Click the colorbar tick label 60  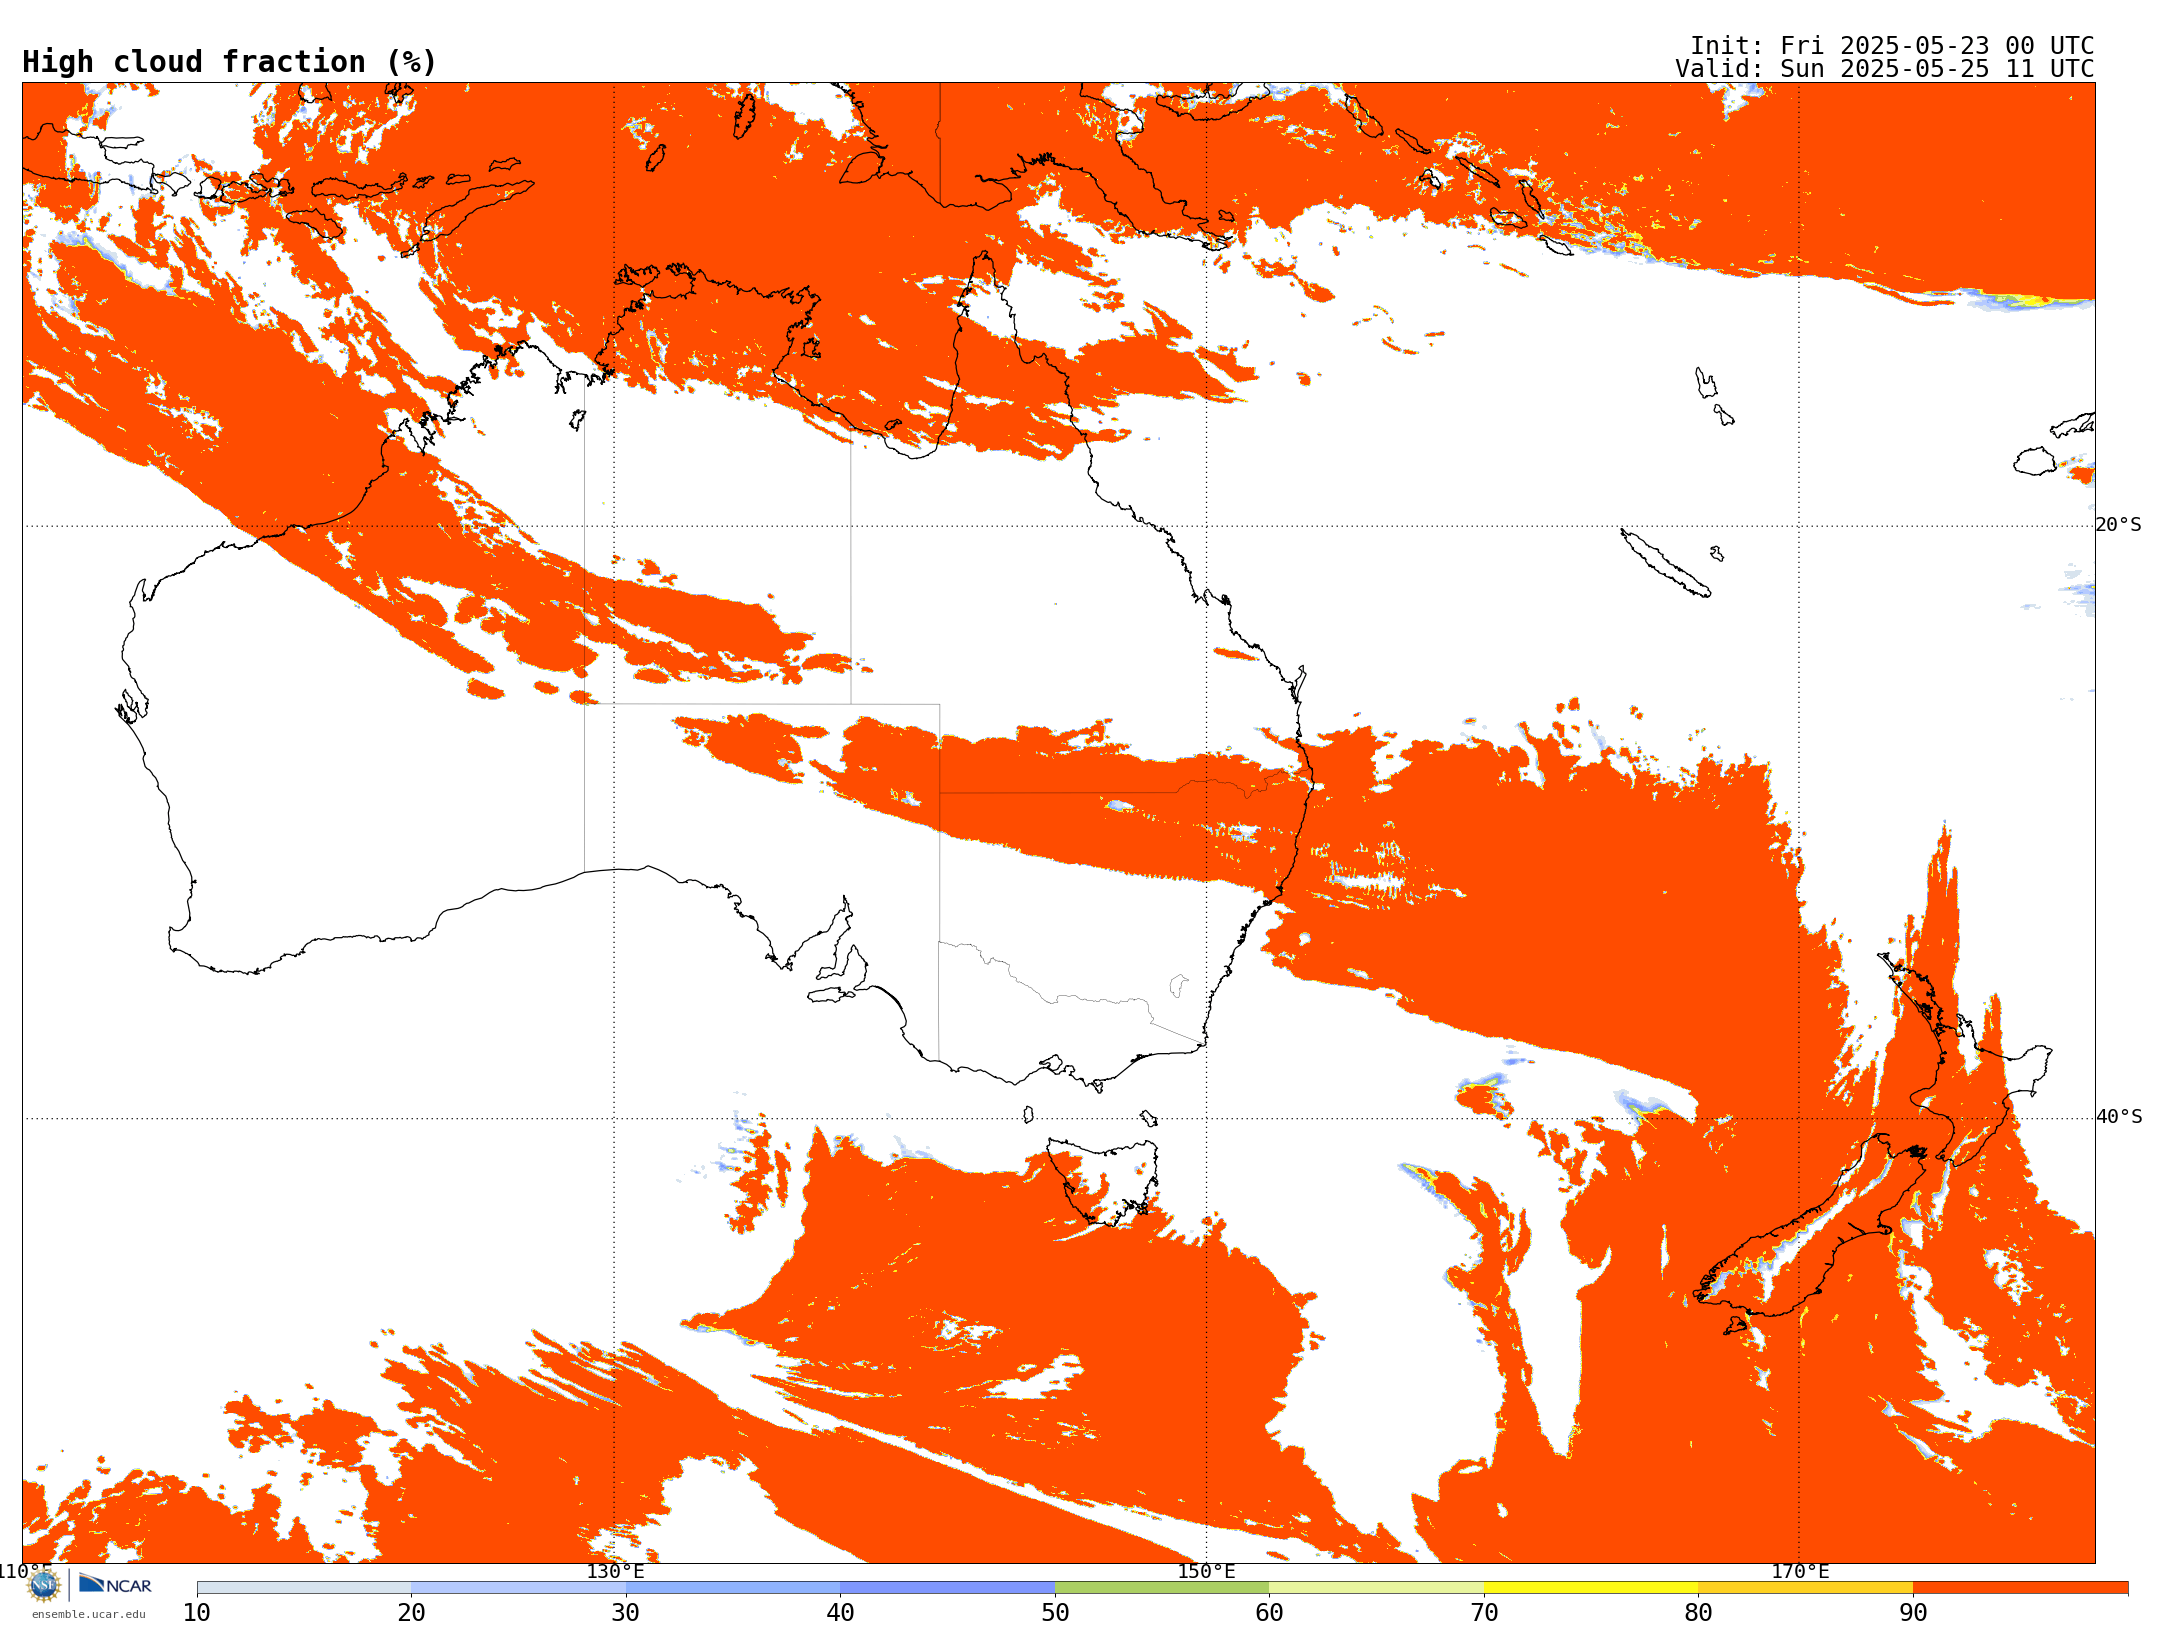point(1269,1613)
